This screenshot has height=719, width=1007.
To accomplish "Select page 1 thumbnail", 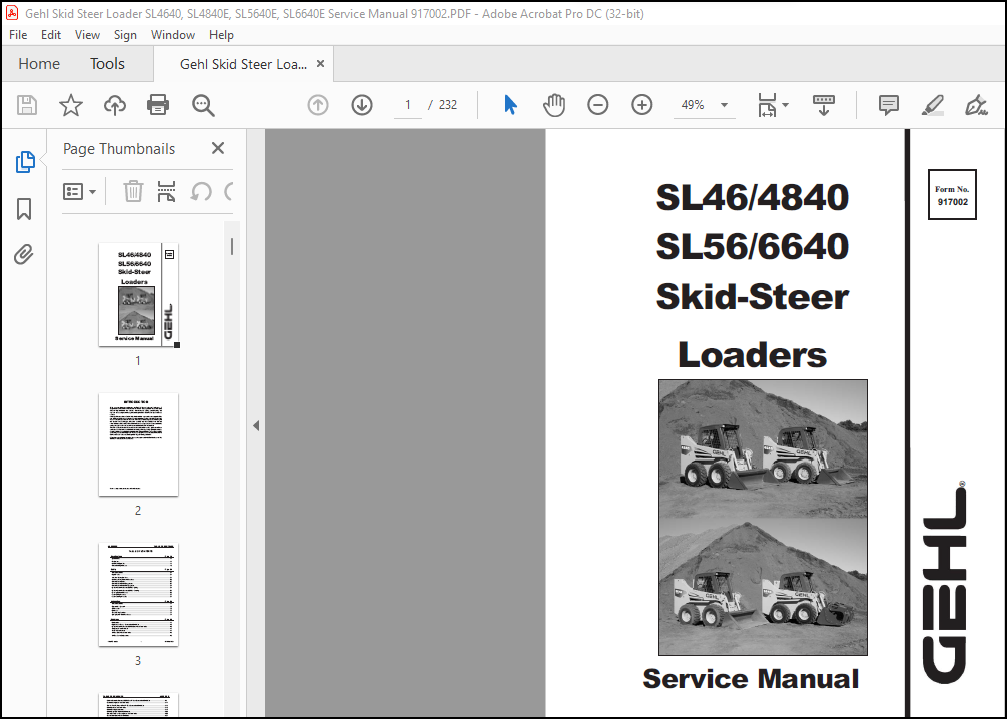I will (138, 295).
